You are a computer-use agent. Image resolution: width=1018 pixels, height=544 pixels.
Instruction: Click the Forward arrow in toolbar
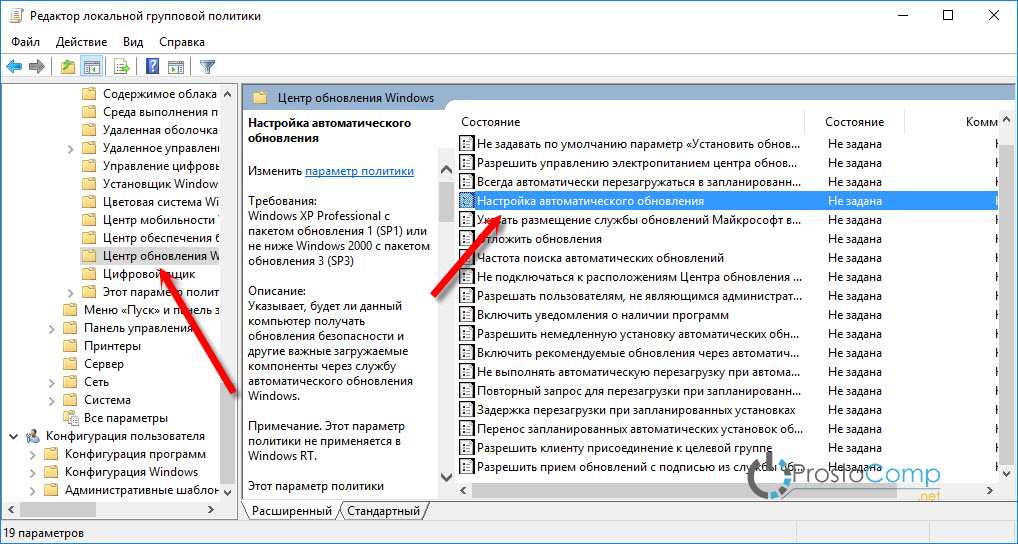click(36, 67)
